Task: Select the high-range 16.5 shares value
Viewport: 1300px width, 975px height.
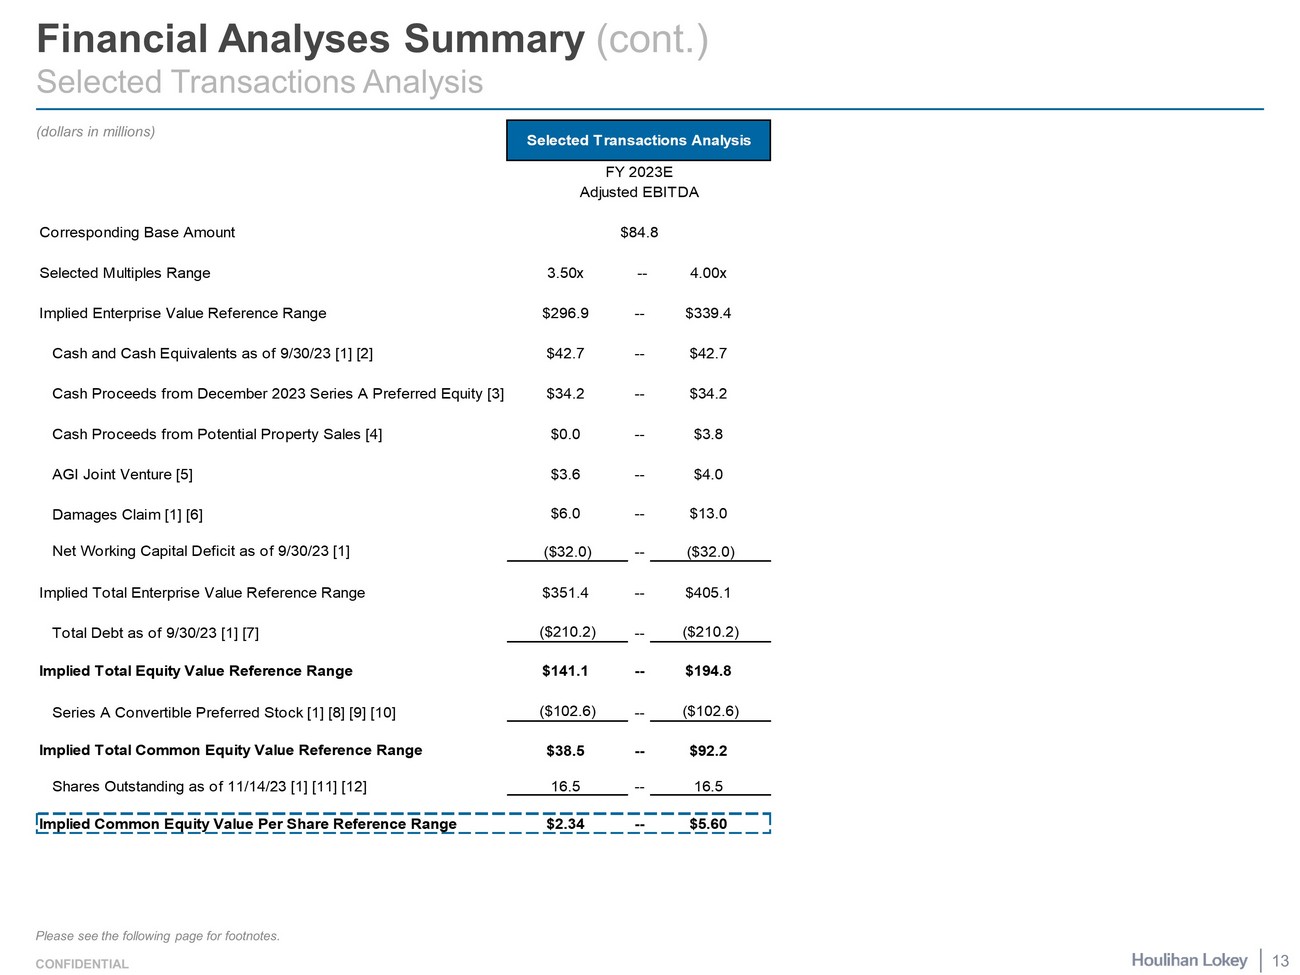Action: point(708,787)
